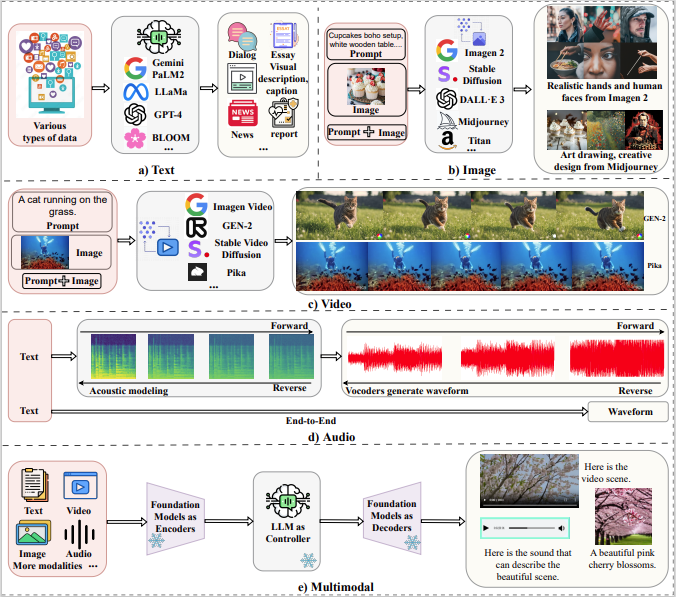Click the Google logo beside Imagen Video
The height and width of the screenshot is (597, 676).
197,204
